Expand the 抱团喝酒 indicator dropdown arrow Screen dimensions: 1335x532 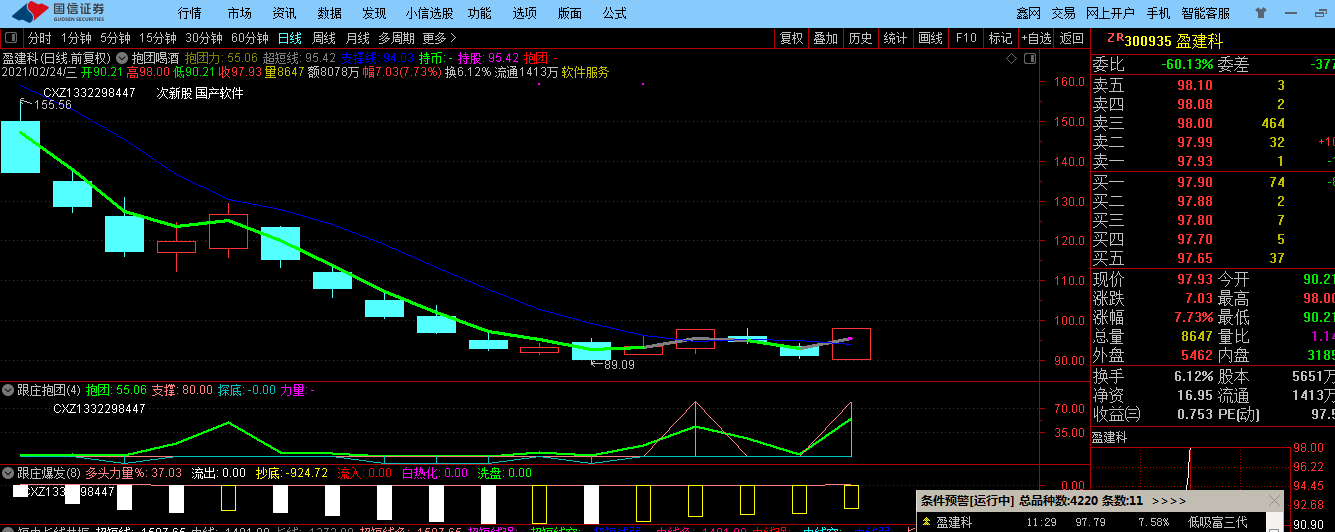123,58
